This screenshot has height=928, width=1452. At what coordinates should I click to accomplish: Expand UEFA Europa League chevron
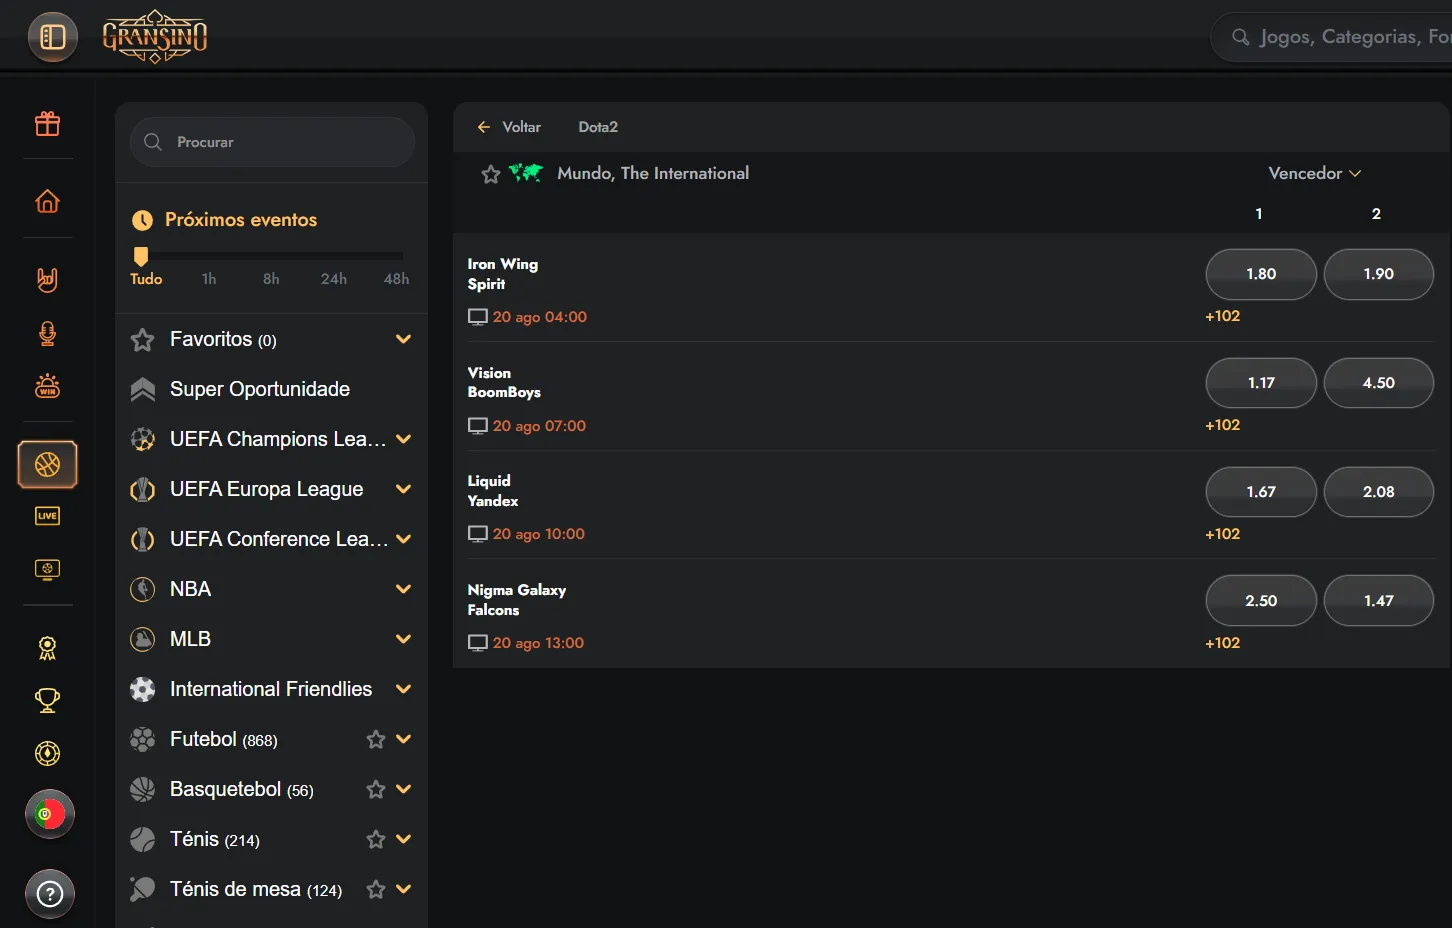click(404, 489)
